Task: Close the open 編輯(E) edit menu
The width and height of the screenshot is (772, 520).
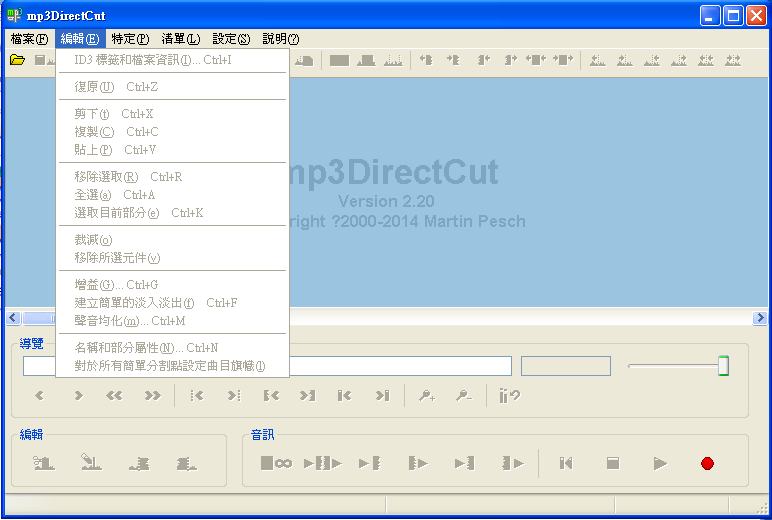Action: click(80, 39)
